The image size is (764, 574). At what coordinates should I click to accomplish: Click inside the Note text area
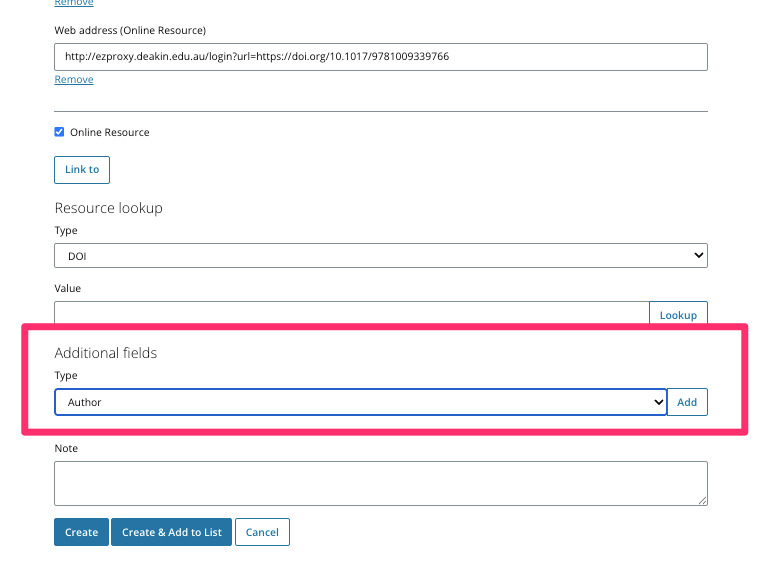coord(380,483)
